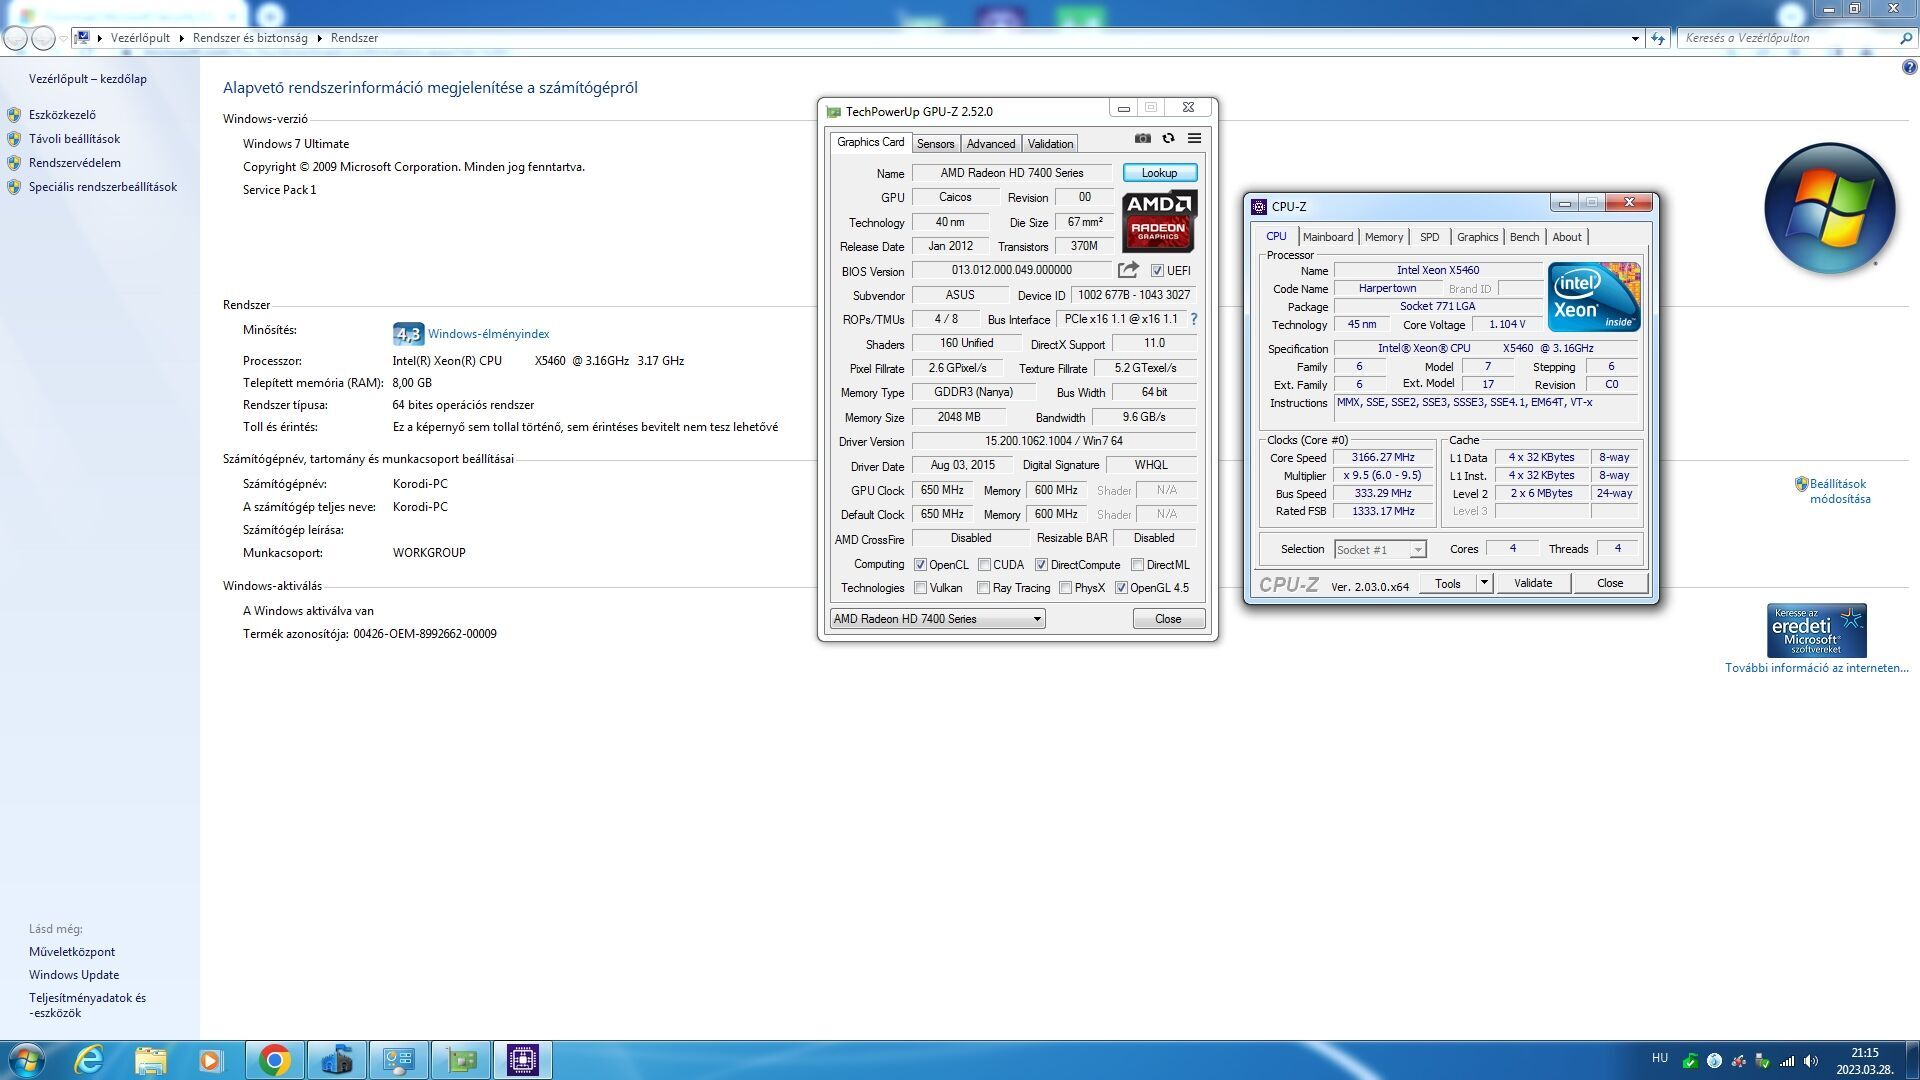
Task: Open the castle-icon app on the taskbar
Action: [337, 1059]
